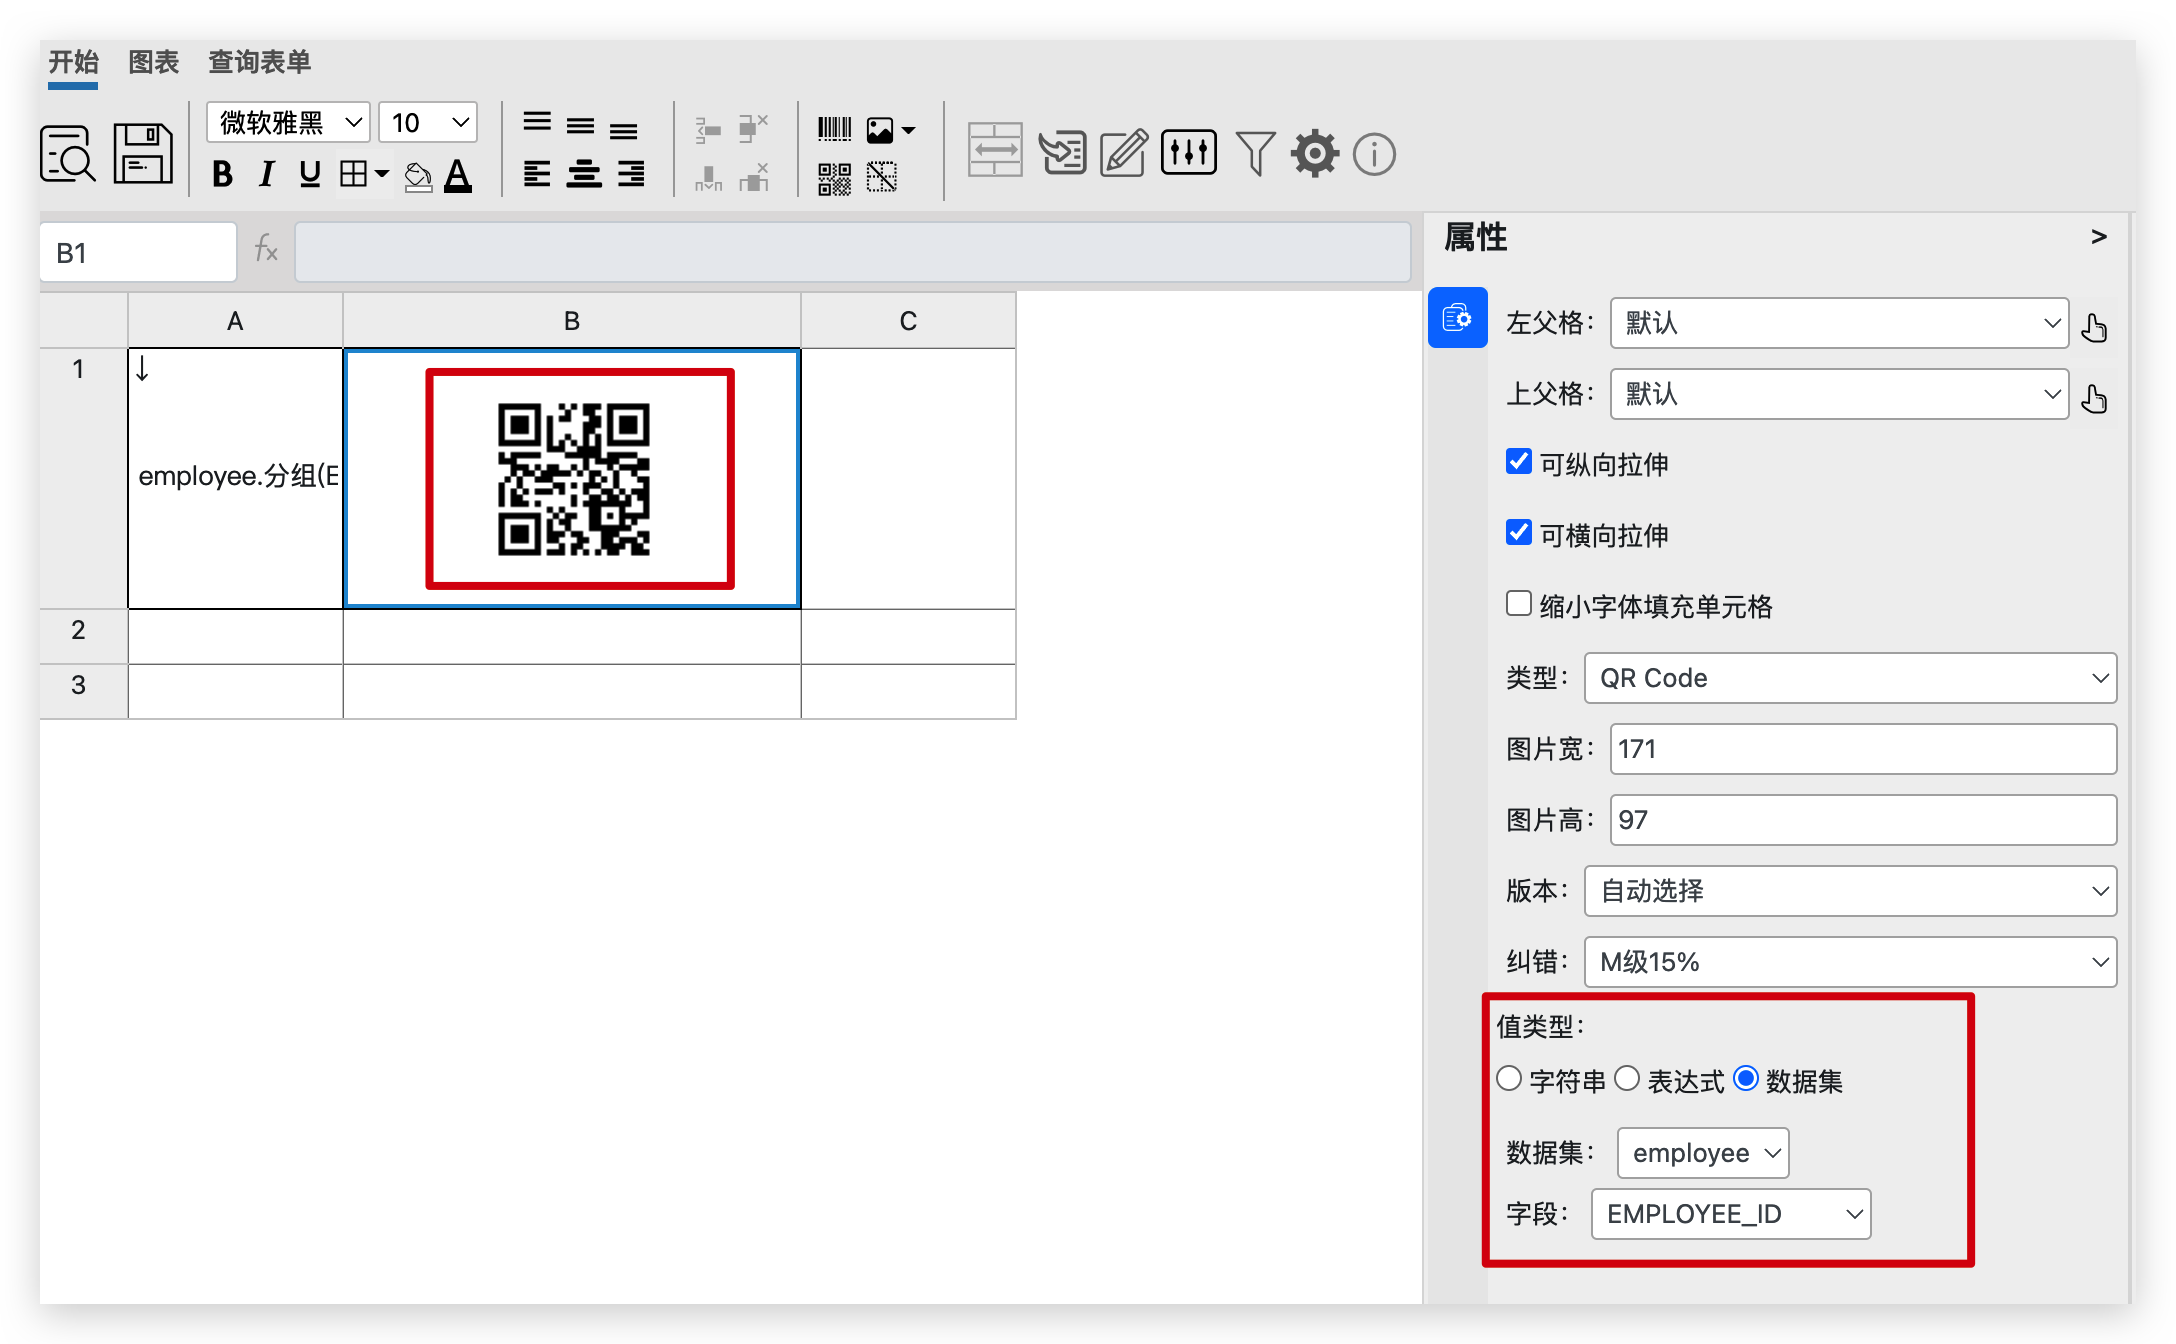This screenshot has height=1344, width=2176.
Task: Click the bird data-import icon
Action: click(x=1062, y=153)
